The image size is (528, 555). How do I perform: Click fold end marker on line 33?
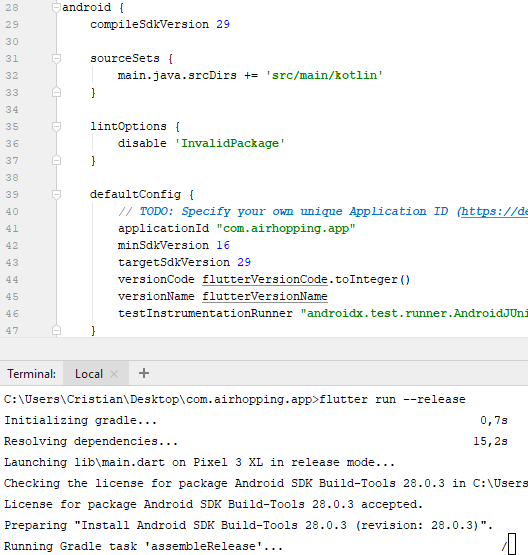click(x=56, y=92)
